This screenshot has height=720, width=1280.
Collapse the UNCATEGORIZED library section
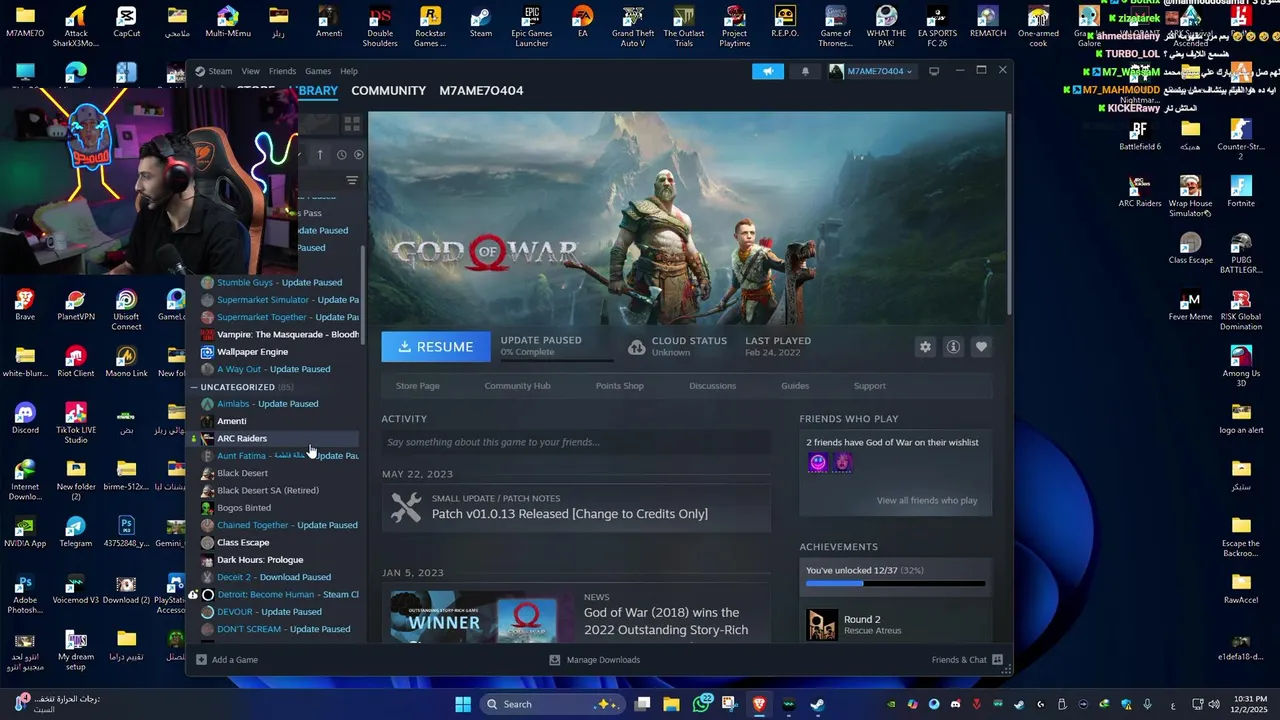click(x=194, y=387)
